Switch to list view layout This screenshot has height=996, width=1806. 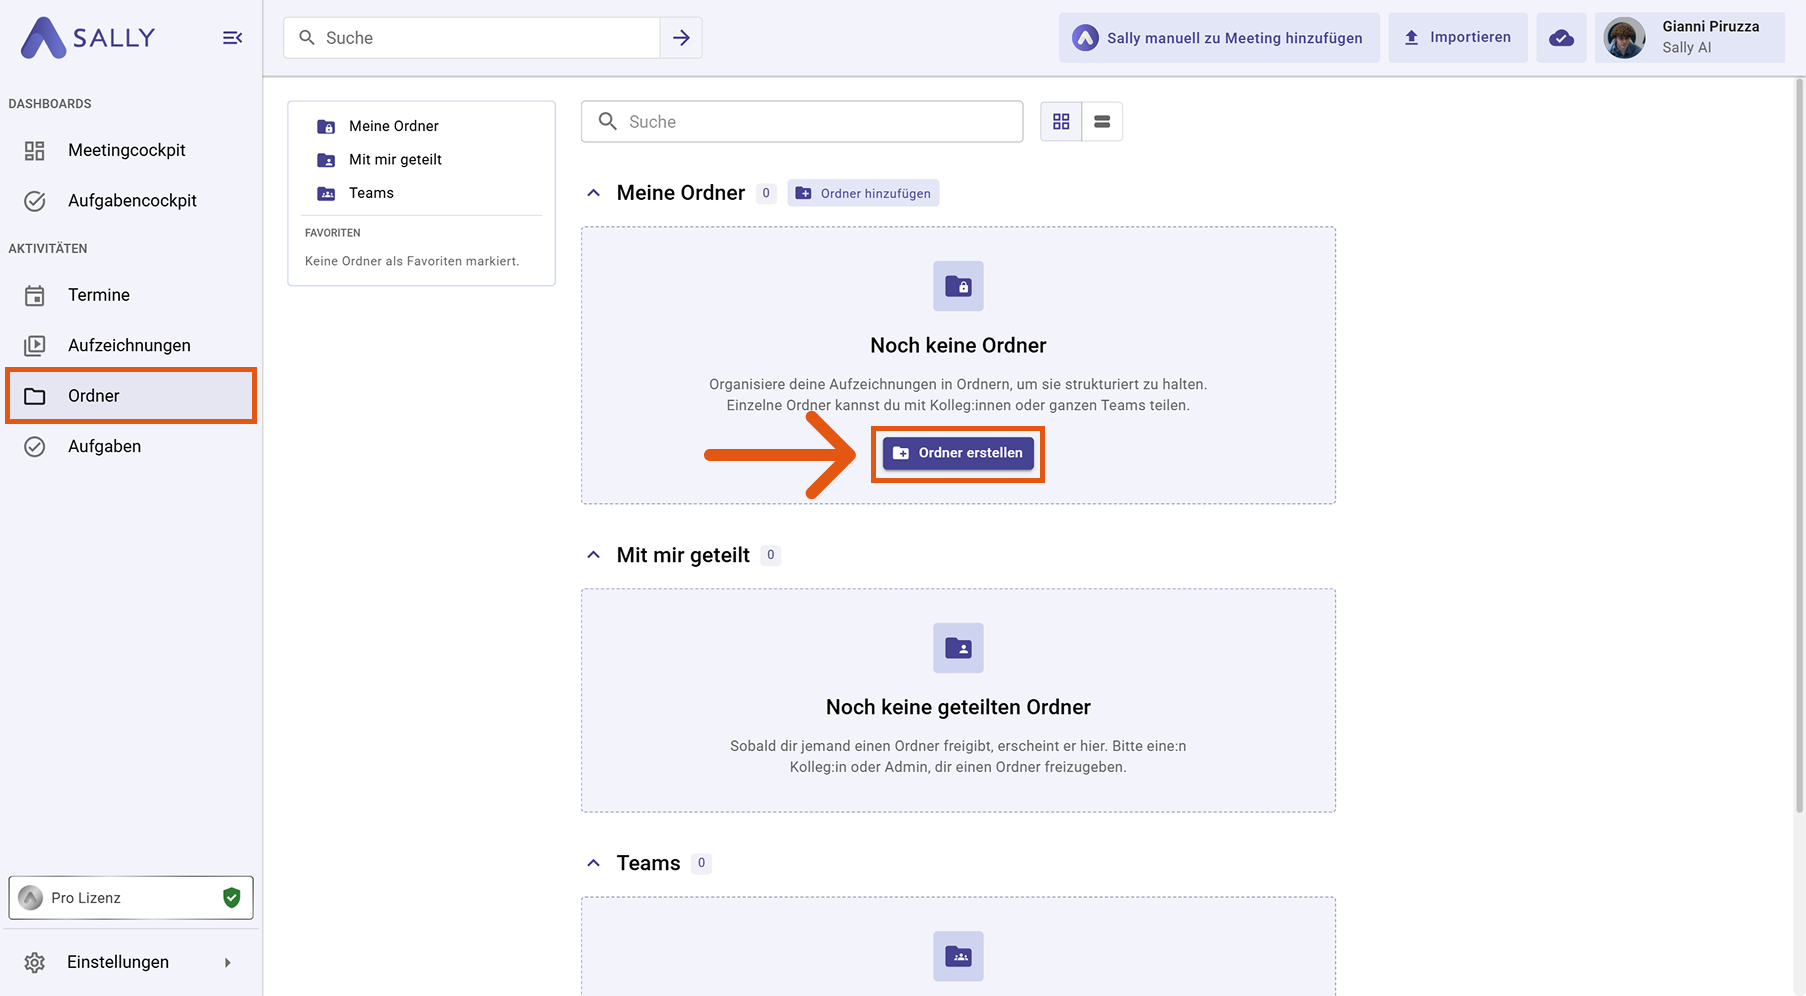1102,122
